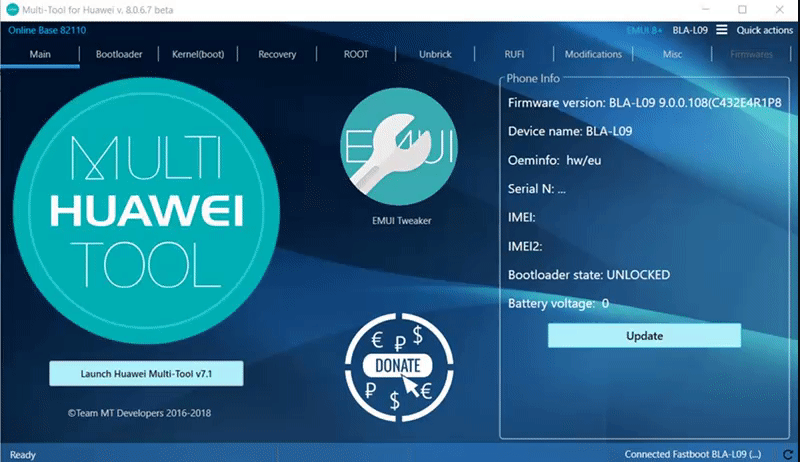Viewport: 800px width, 462px height.
Task: Minimize the Multi-Tool window
Action: [705, 10]
